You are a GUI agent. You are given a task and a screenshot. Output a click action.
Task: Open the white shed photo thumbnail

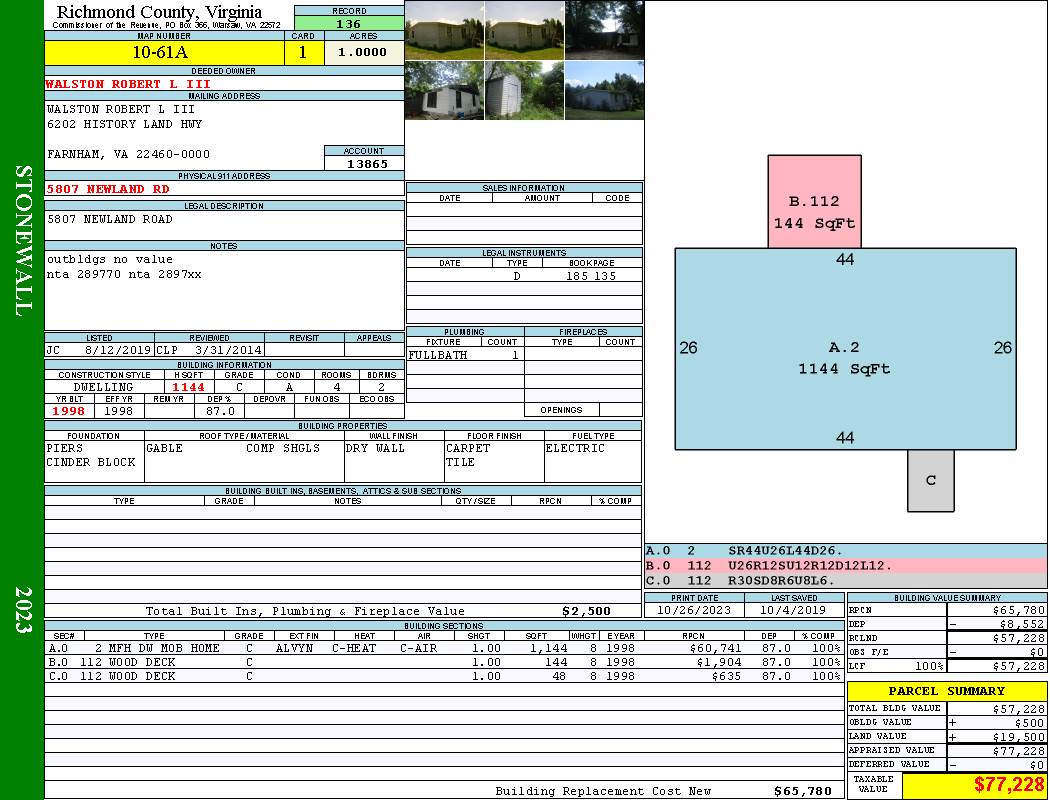(x=524, y=91)
